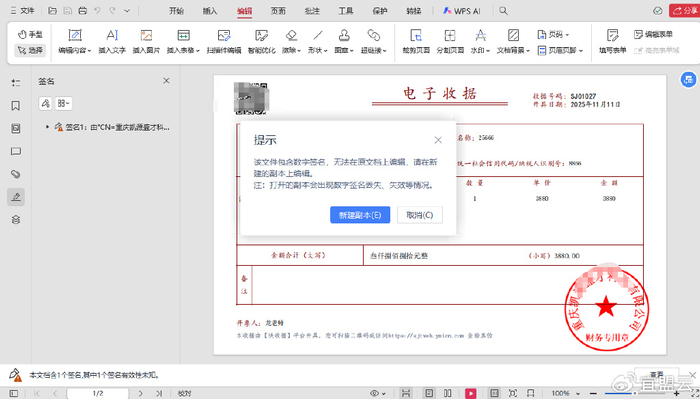Select the Hand (手型) tool
This screenshot has height=399, width=700.
(30, 35)
